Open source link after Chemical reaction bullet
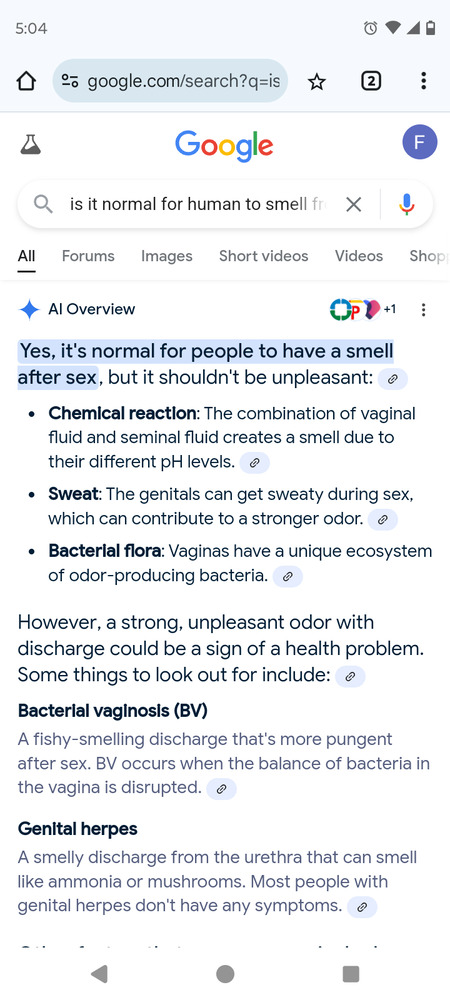The image size is (450, 1000). coord(254,463)
